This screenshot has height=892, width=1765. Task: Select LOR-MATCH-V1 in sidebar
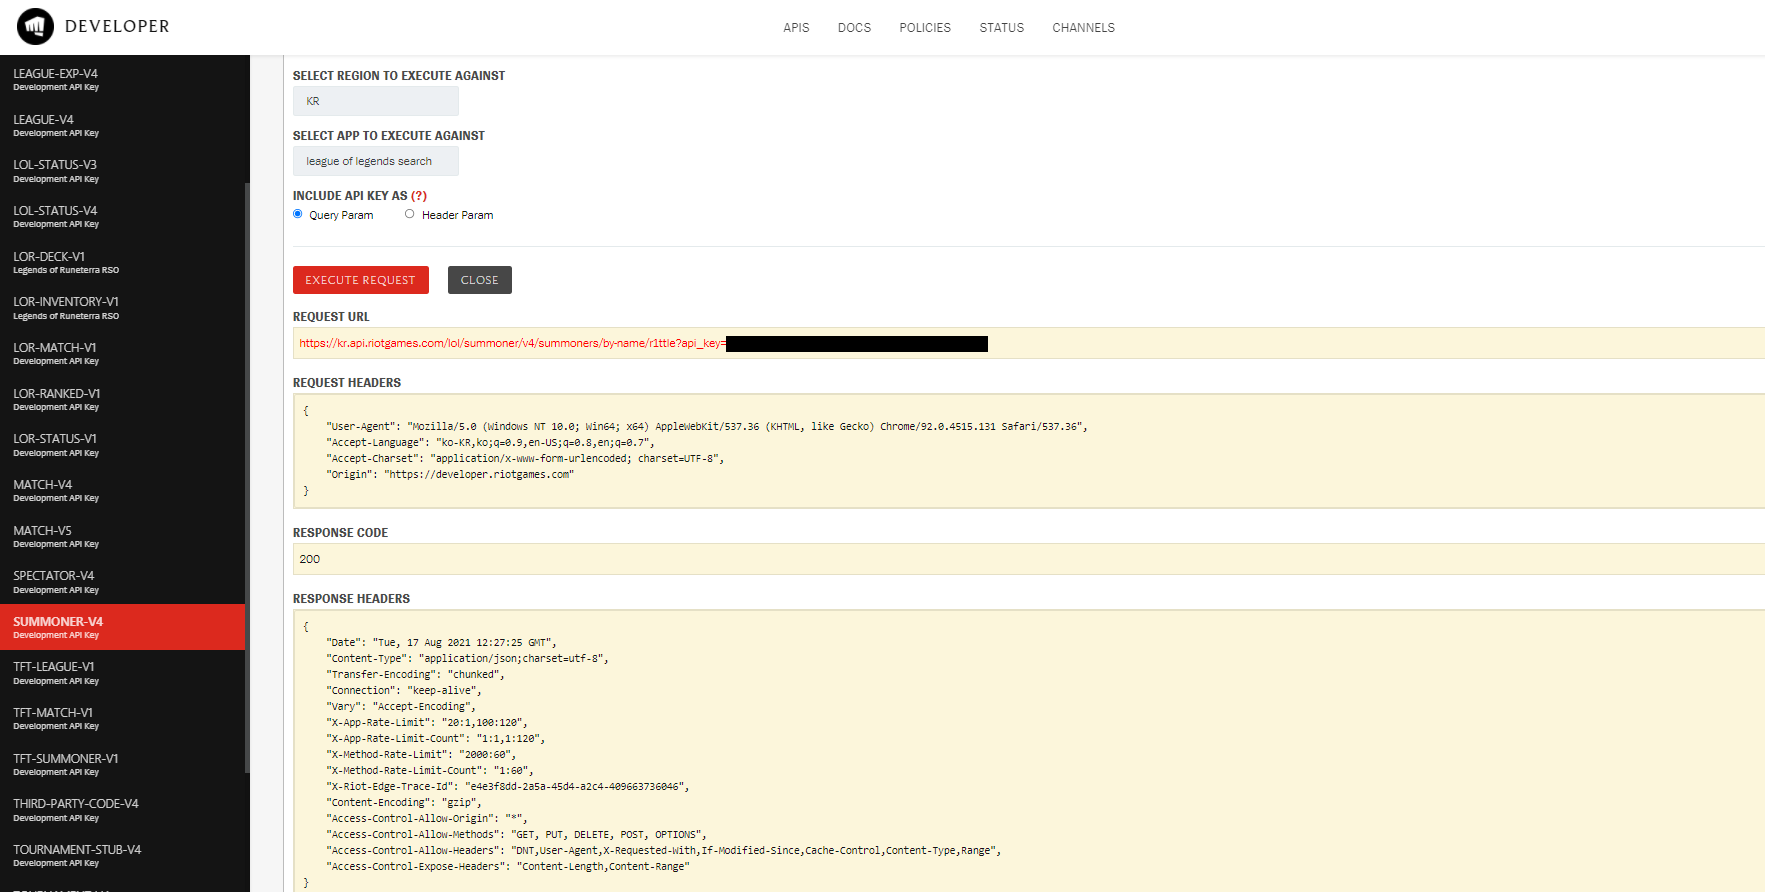point(123,353)
